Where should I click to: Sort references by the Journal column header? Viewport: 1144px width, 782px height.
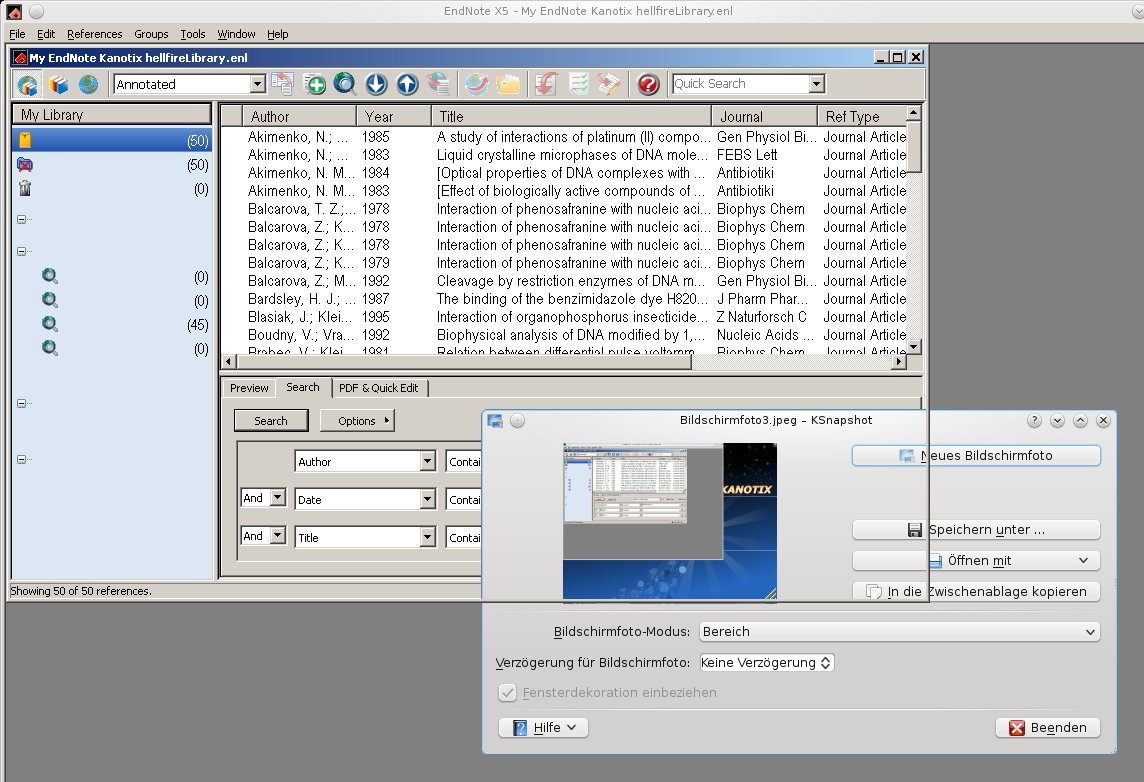coord(765,117)
